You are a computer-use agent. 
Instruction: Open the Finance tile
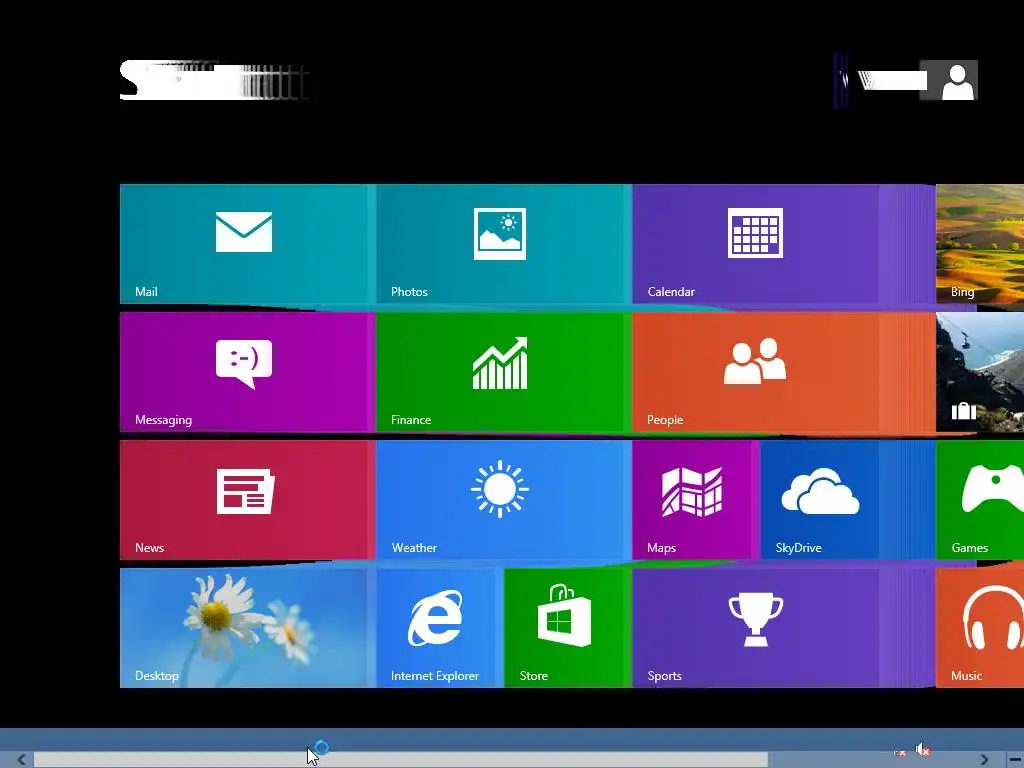point(500,372)
